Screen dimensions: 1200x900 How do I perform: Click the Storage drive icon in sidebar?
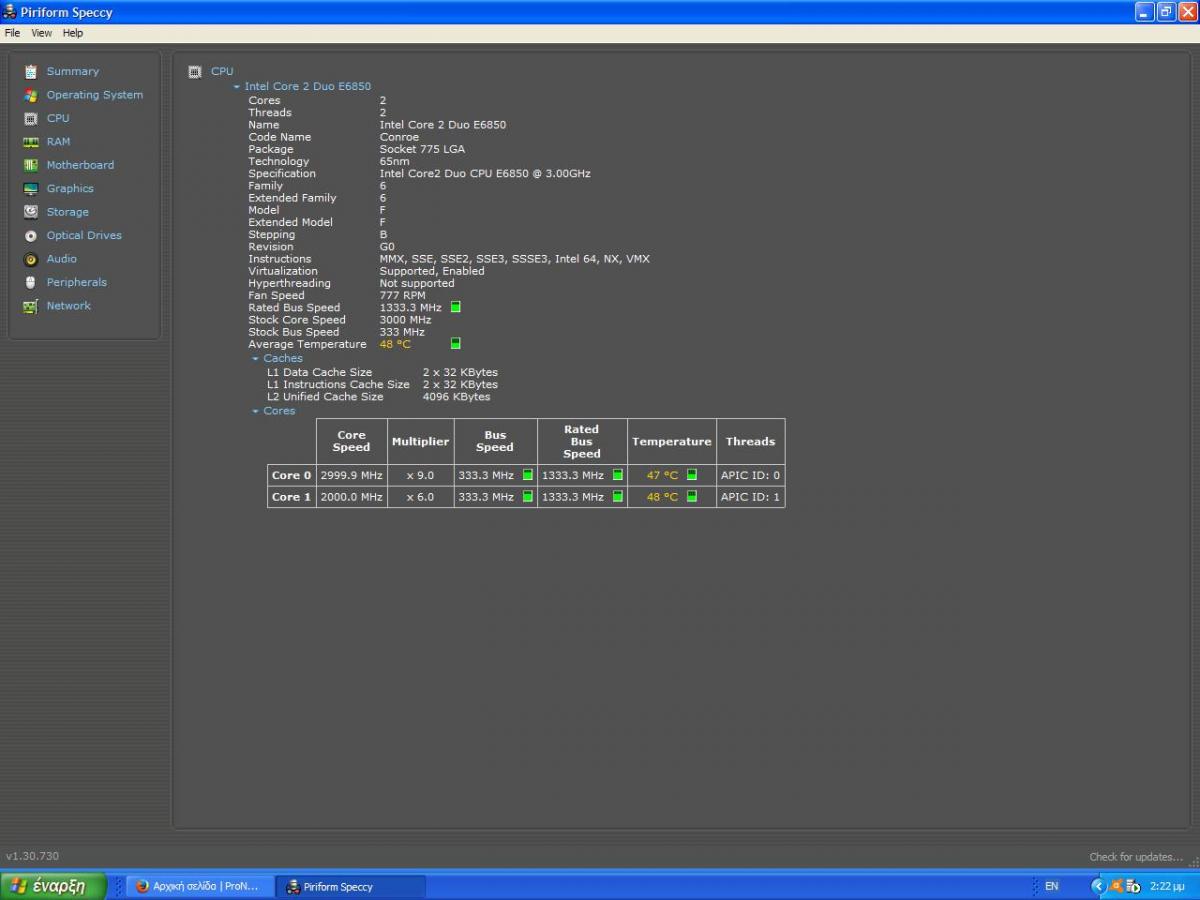click(x=31, y=212)
